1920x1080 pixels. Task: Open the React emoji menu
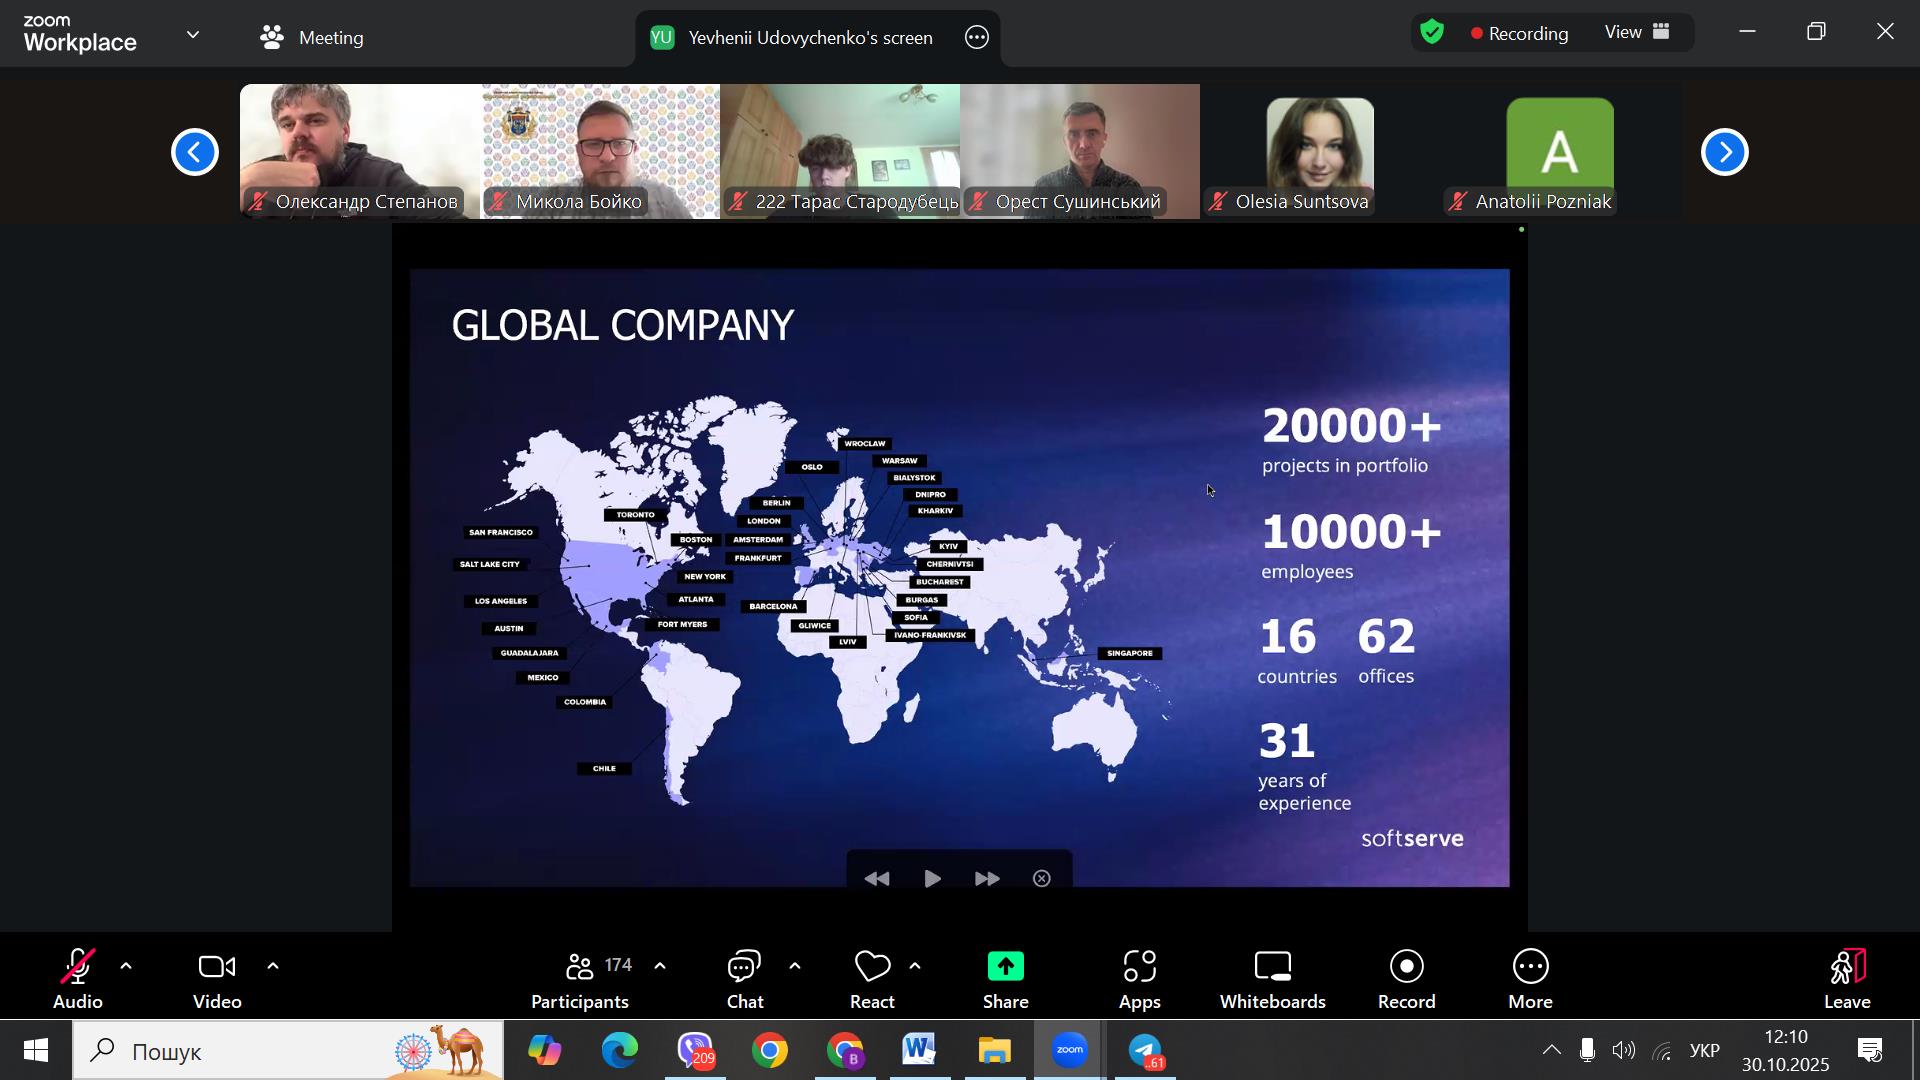pos(872,979)
